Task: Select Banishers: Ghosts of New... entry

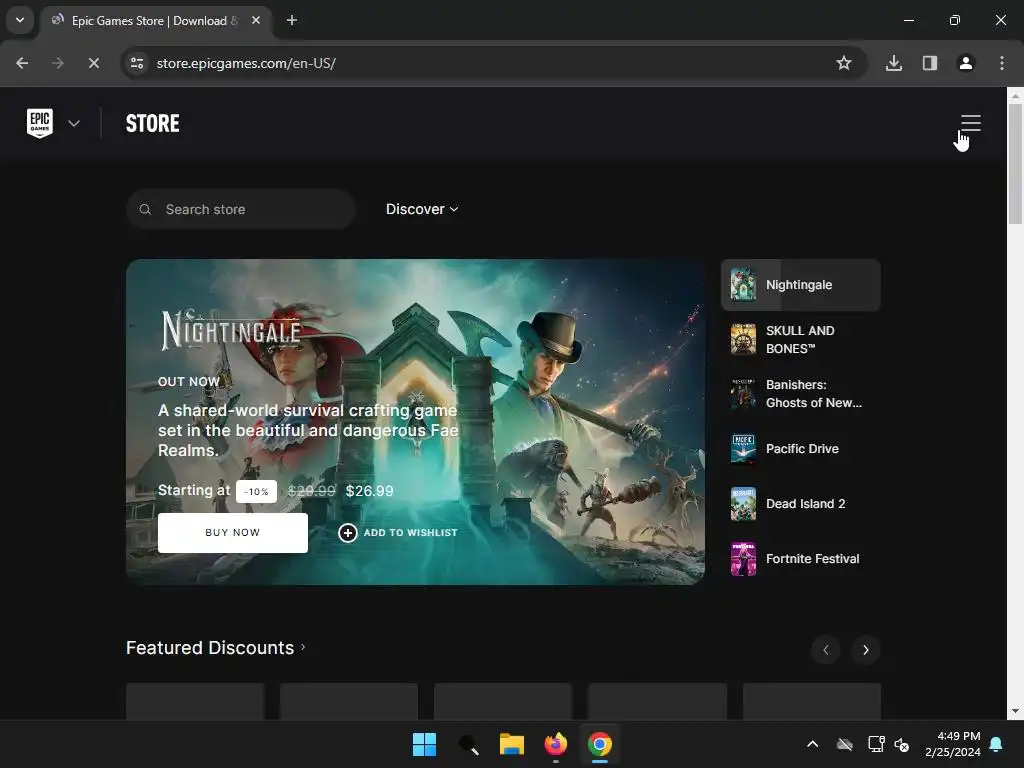Action: pos(801,394)
